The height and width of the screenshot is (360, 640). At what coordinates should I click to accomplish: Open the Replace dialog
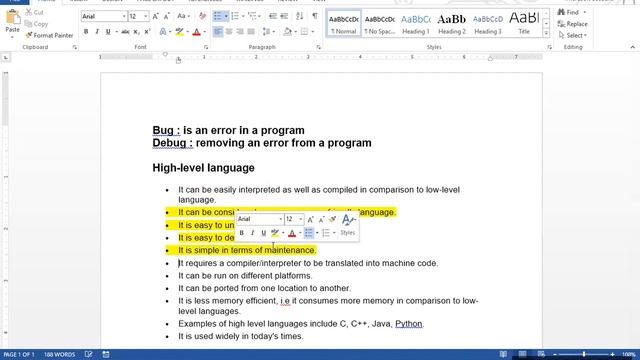(x=573, y=24)
